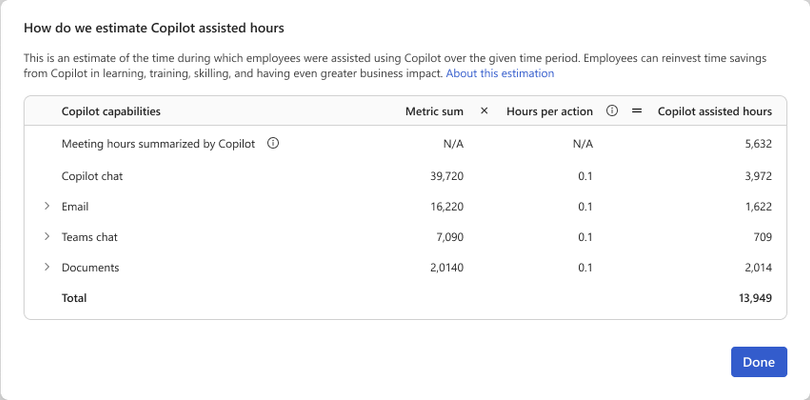Click the Metric sum column header
The width and height of the screenshot is (810, 400).
[x=434, y=111]
